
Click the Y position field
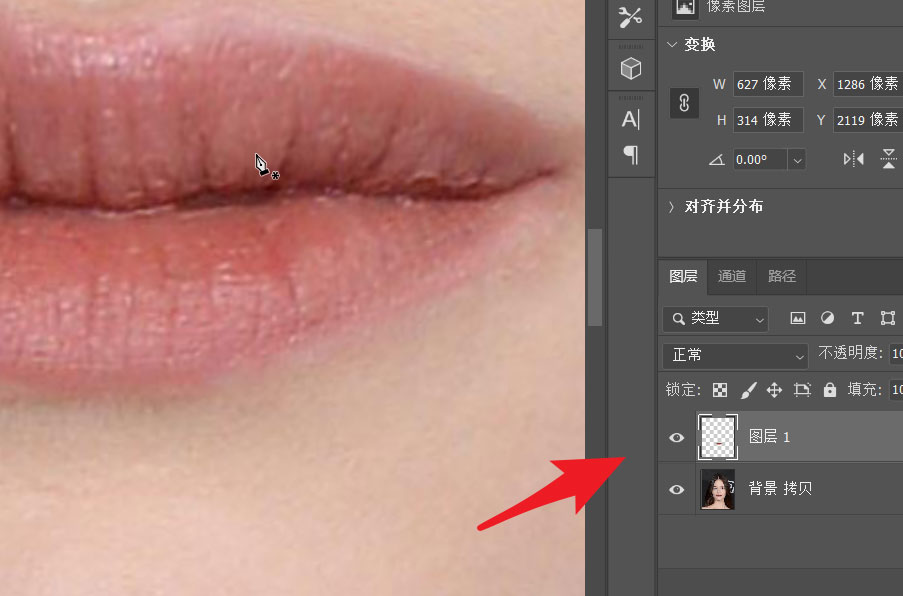[868, 120]
